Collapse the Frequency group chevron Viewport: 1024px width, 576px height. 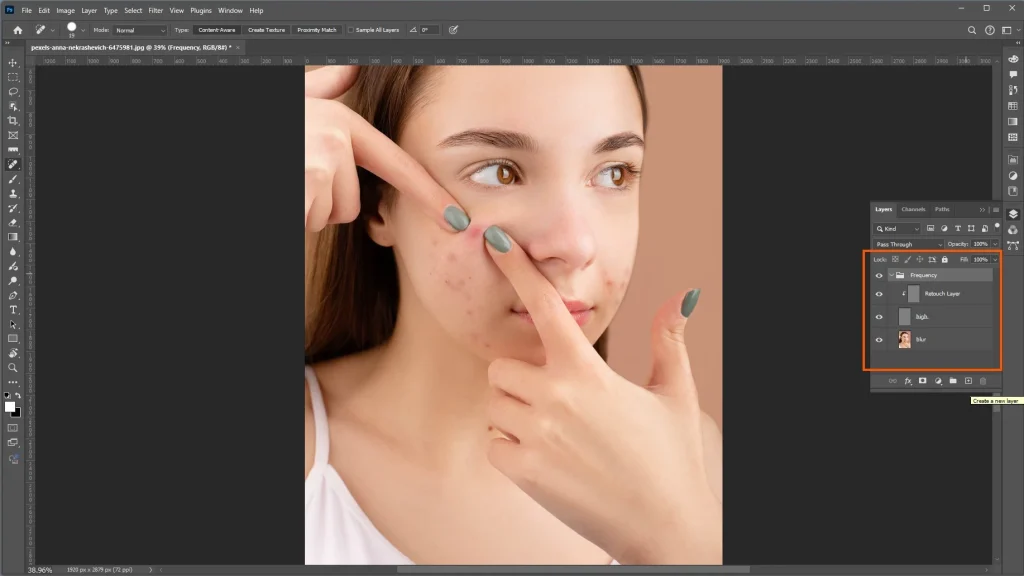[891, 276]
